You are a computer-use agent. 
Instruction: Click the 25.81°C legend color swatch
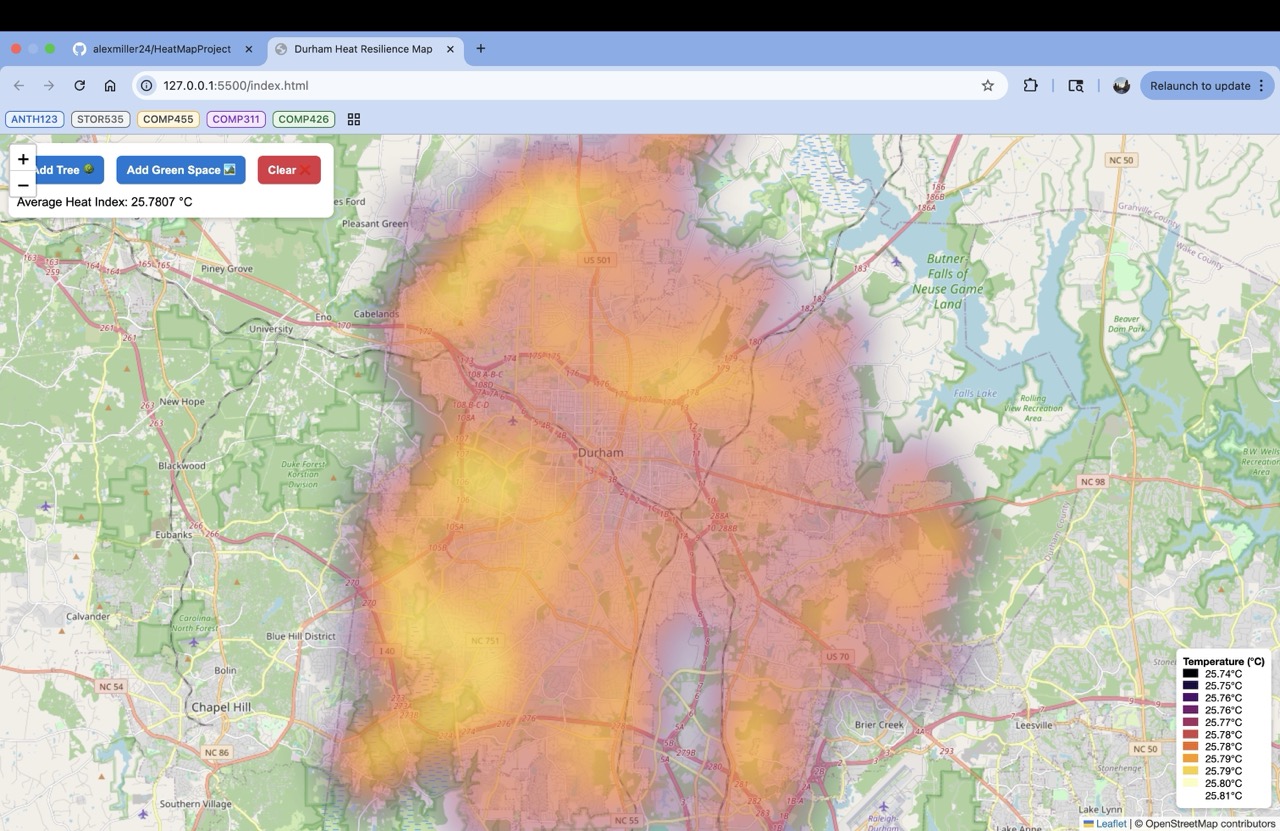pos(1190,796)
